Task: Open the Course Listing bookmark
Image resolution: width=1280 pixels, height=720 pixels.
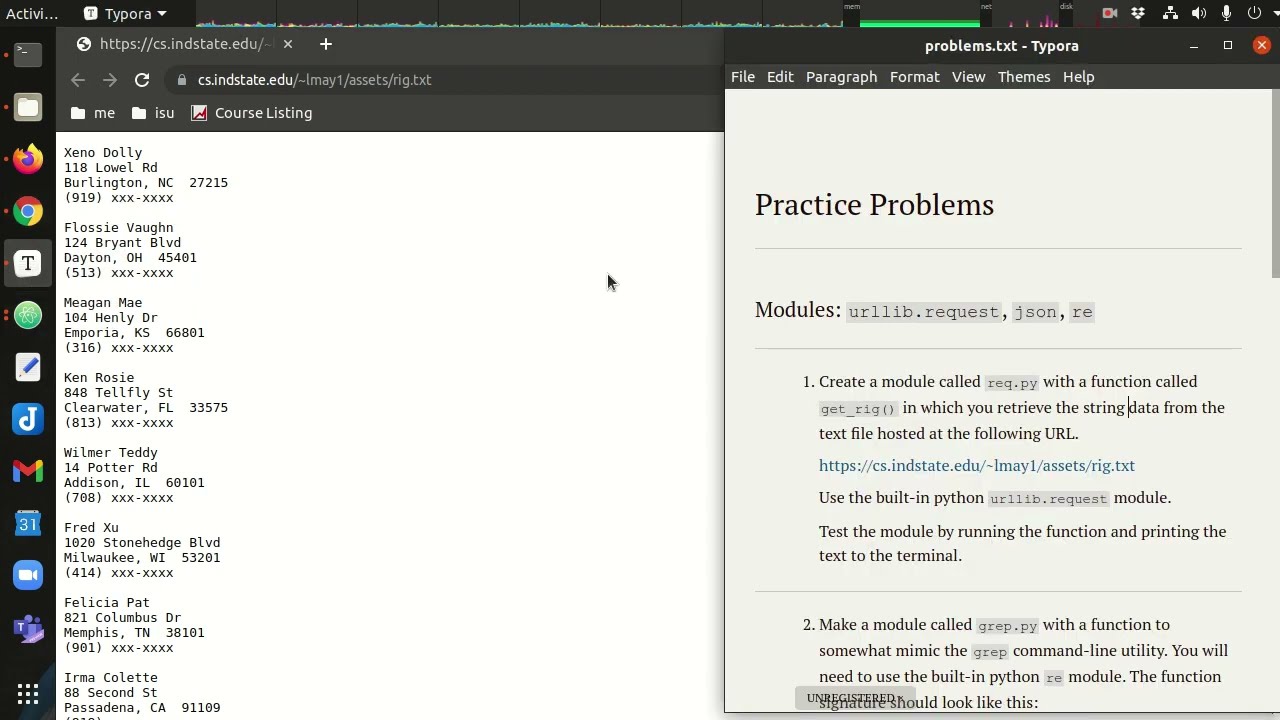Action: (252, 113)
